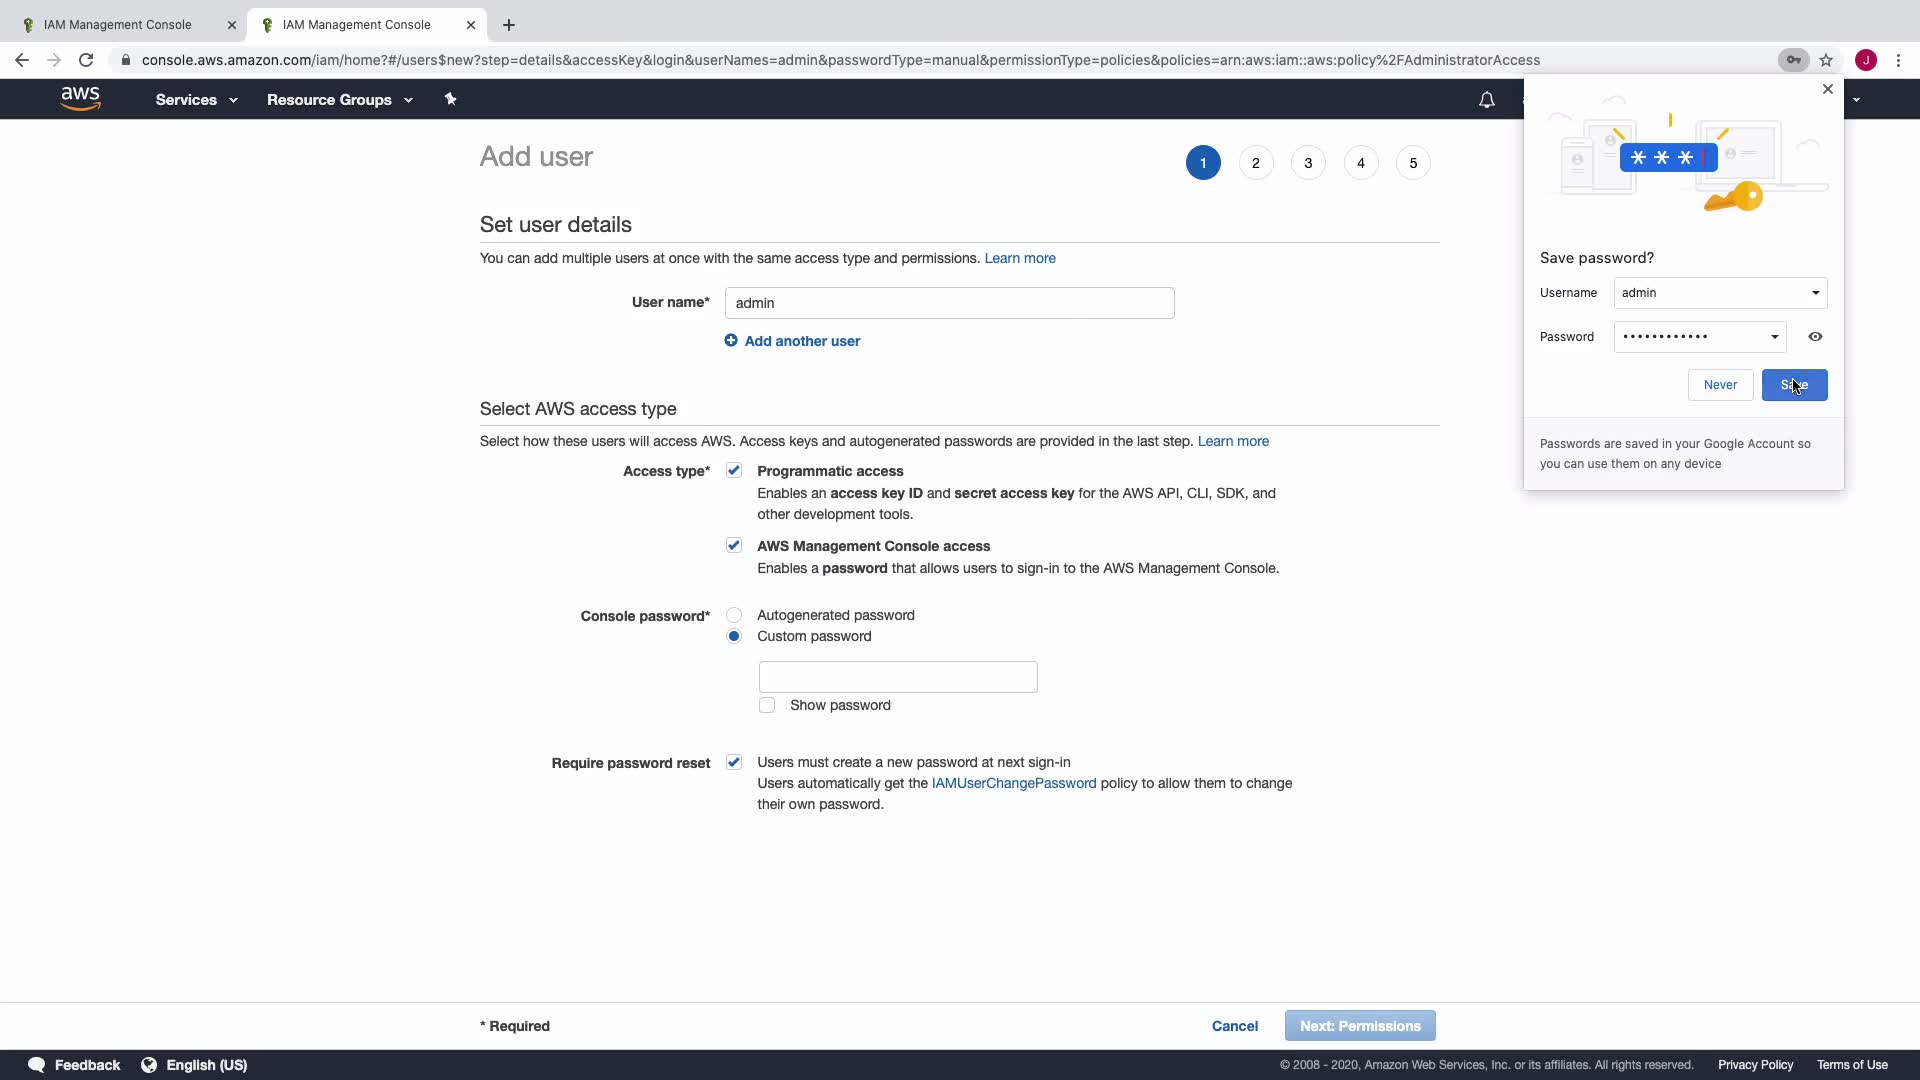Image resolution: width=1920 pixels, height=1080 pixels.
Task: Click the Never button in password prompt
Action: pyautogui.click(x=1720, y=385)
